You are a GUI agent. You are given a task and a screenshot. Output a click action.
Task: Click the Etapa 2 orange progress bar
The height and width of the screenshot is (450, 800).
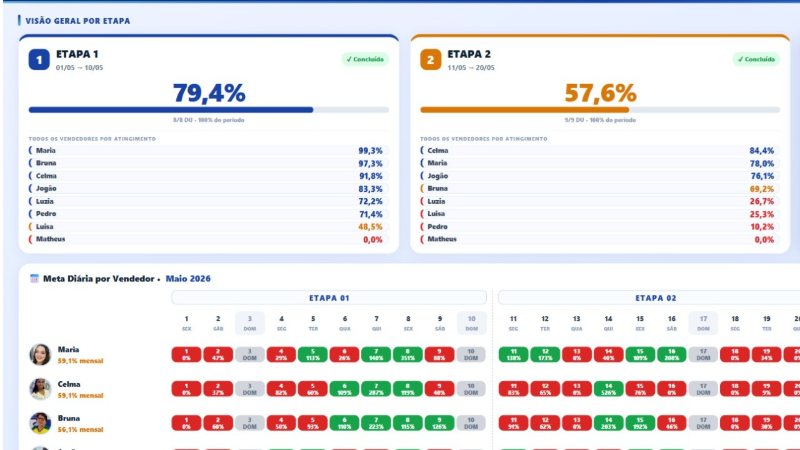pos(600,110)
